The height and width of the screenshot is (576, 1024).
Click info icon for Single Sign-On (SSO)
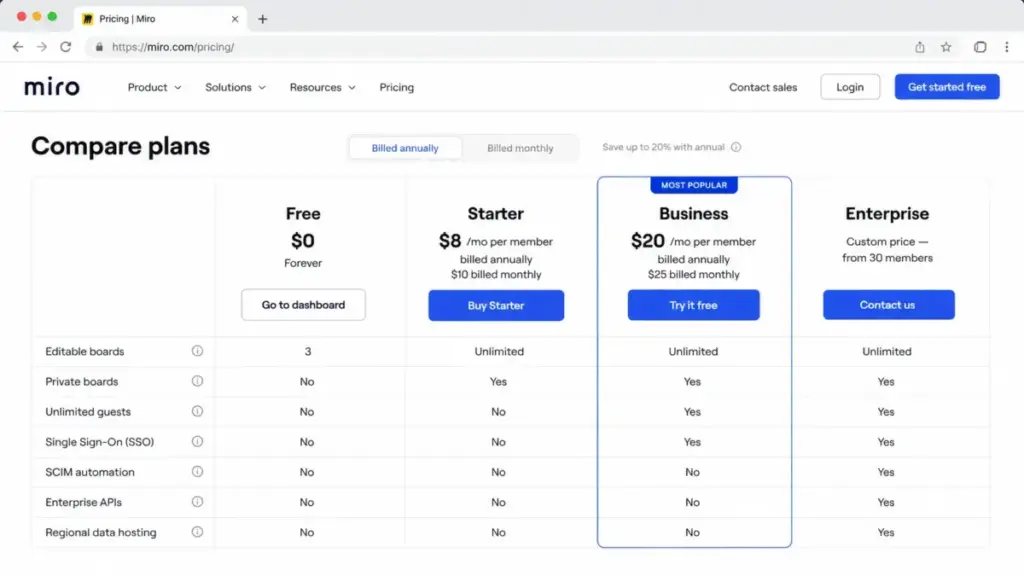(197, 441)
